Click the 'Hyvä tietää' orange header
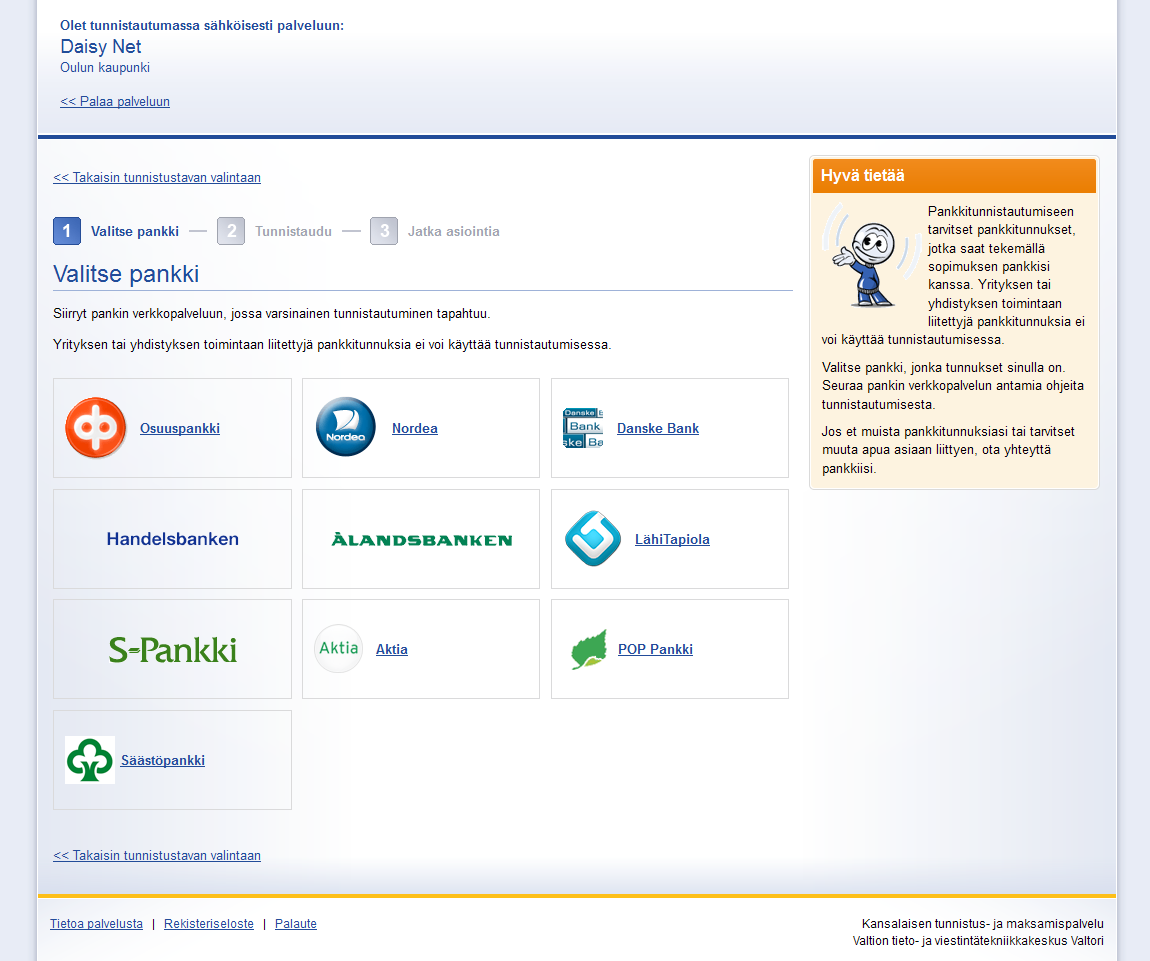 pos(954,176)
